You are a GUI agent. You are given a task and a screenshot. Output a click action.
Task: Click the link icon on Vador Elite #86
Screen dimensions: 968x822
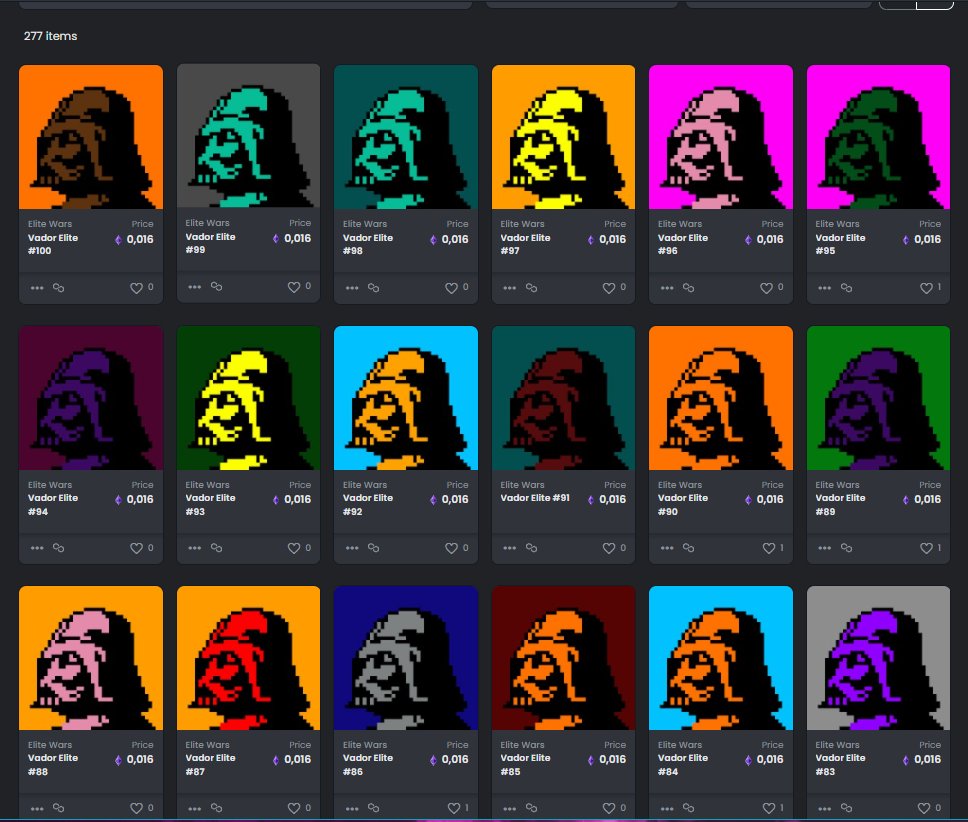point(373,807)
